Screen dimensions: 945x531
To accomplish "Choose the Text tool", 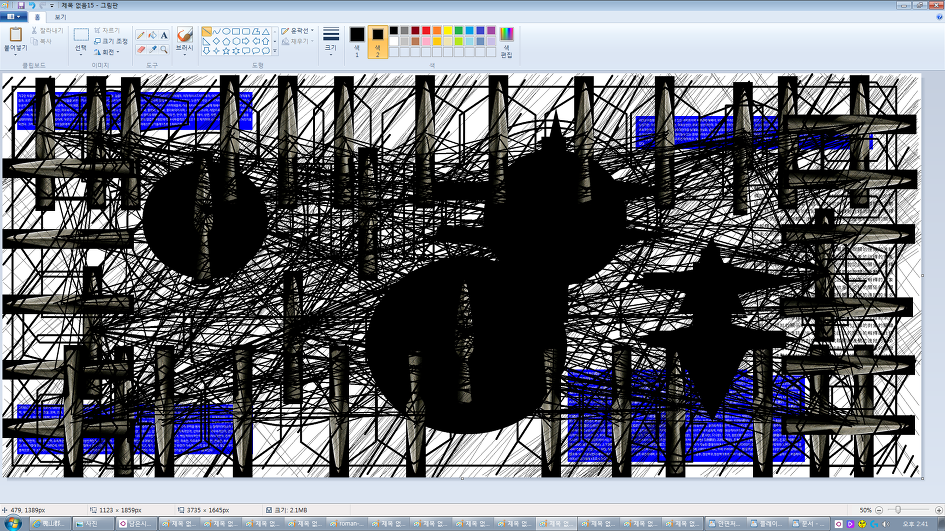I will (x=164, y=35).
